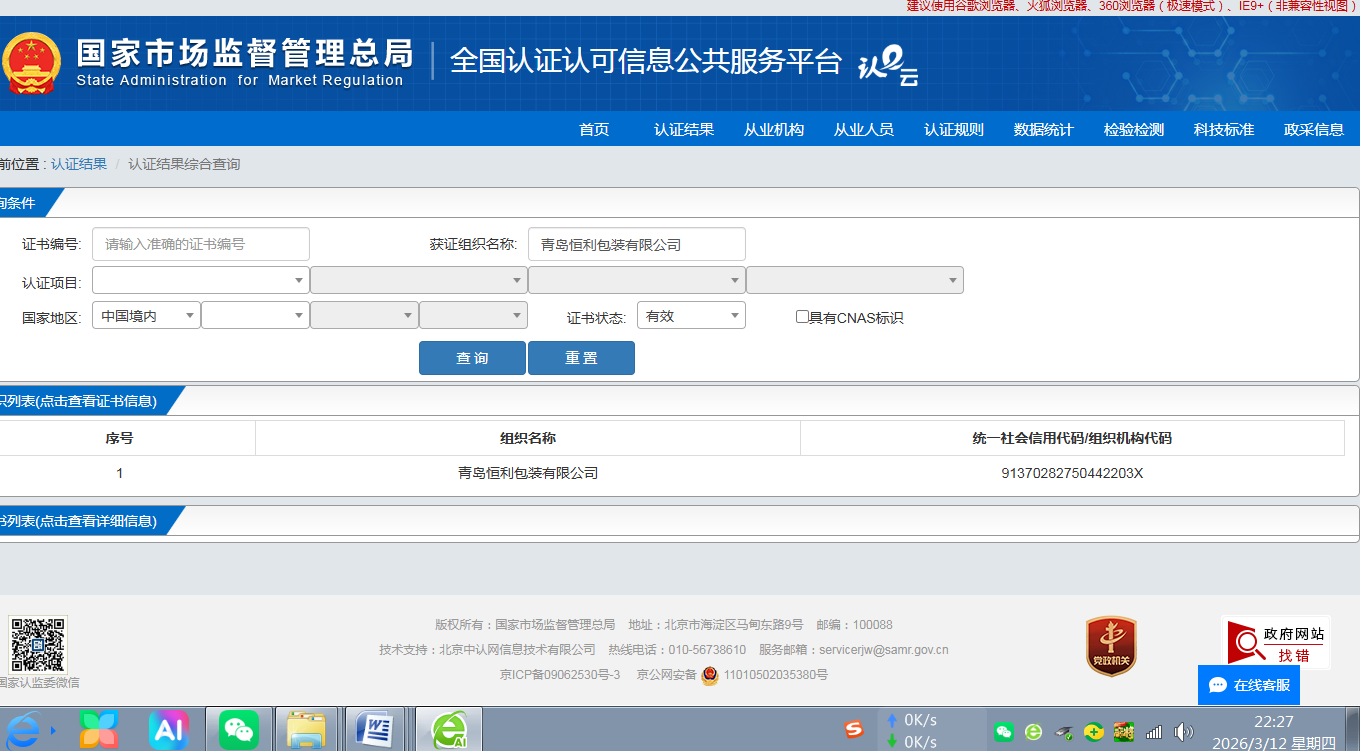Click the police badge beside 京公网安备

pyautogui.click(x=710, y=675)
